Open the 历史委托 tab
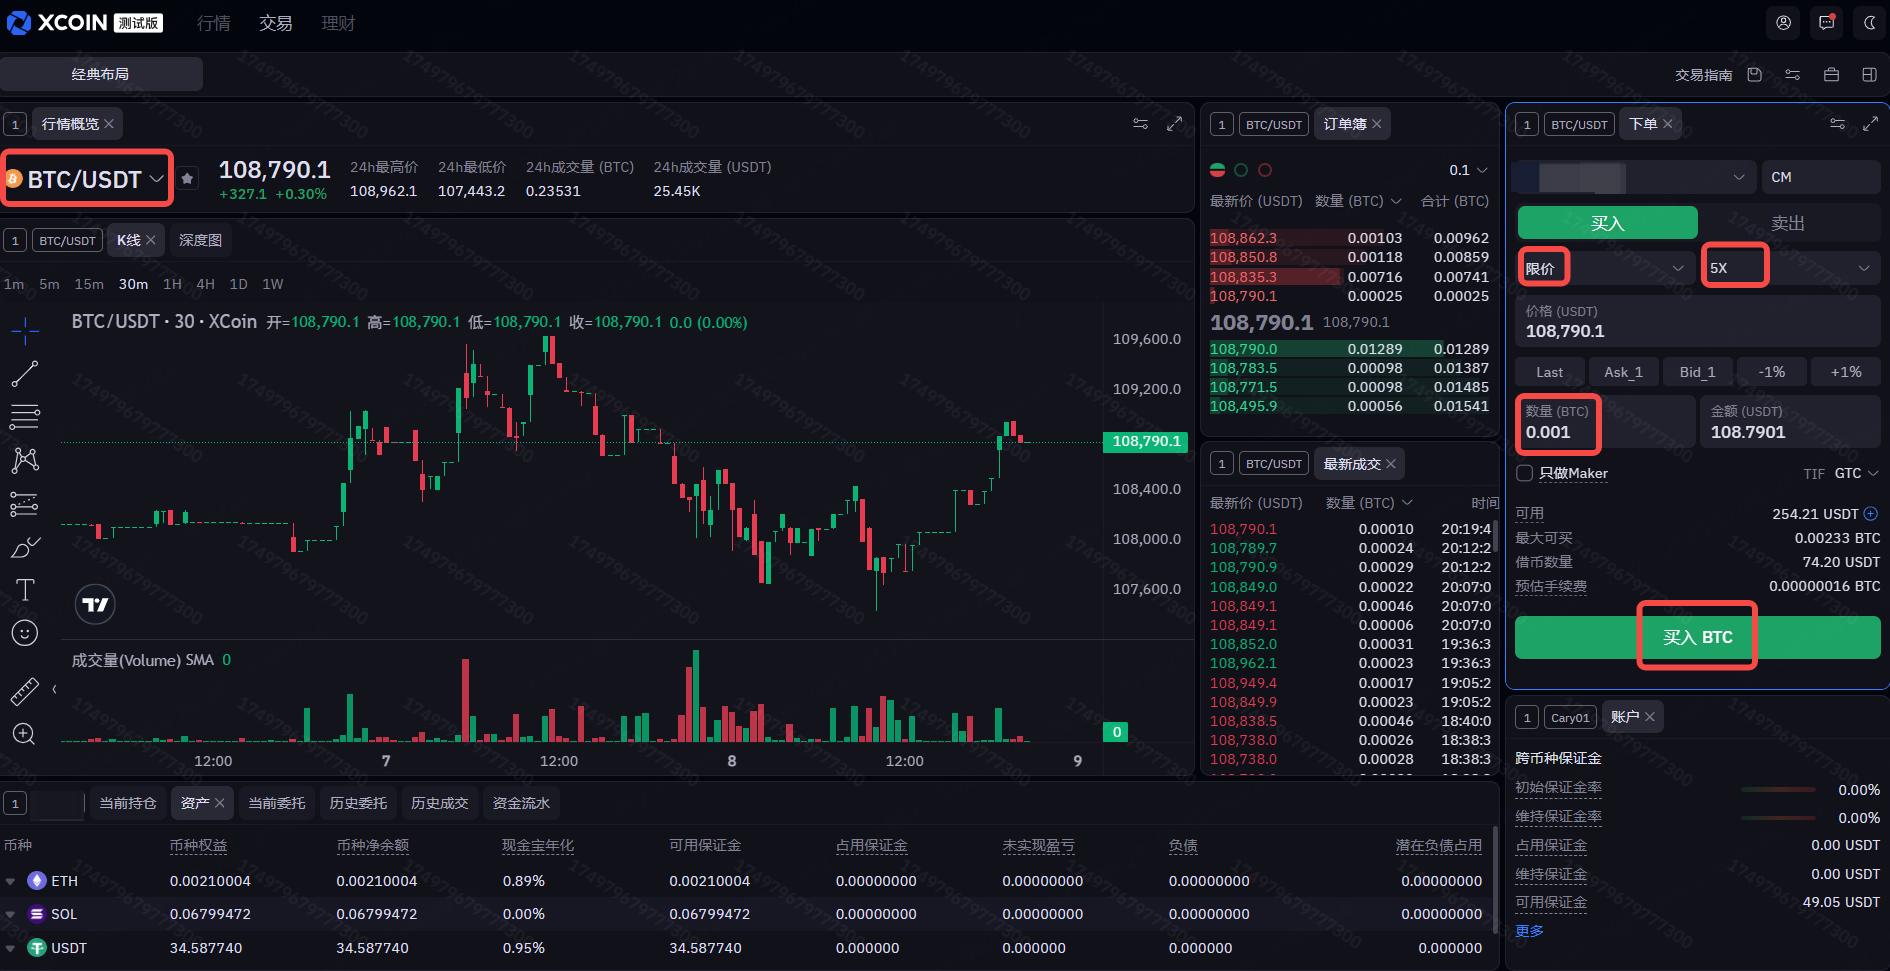This screenshot has height=971, width=1890. pos(358,803)
